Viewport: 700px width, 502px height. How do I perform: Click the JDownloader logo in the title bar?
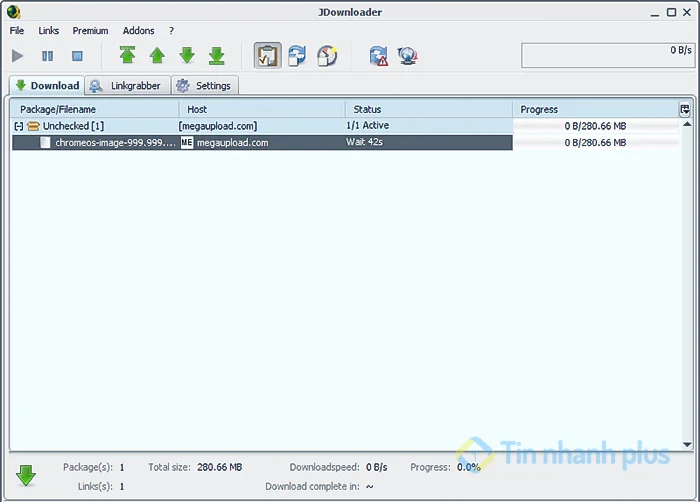click(13, 12)
